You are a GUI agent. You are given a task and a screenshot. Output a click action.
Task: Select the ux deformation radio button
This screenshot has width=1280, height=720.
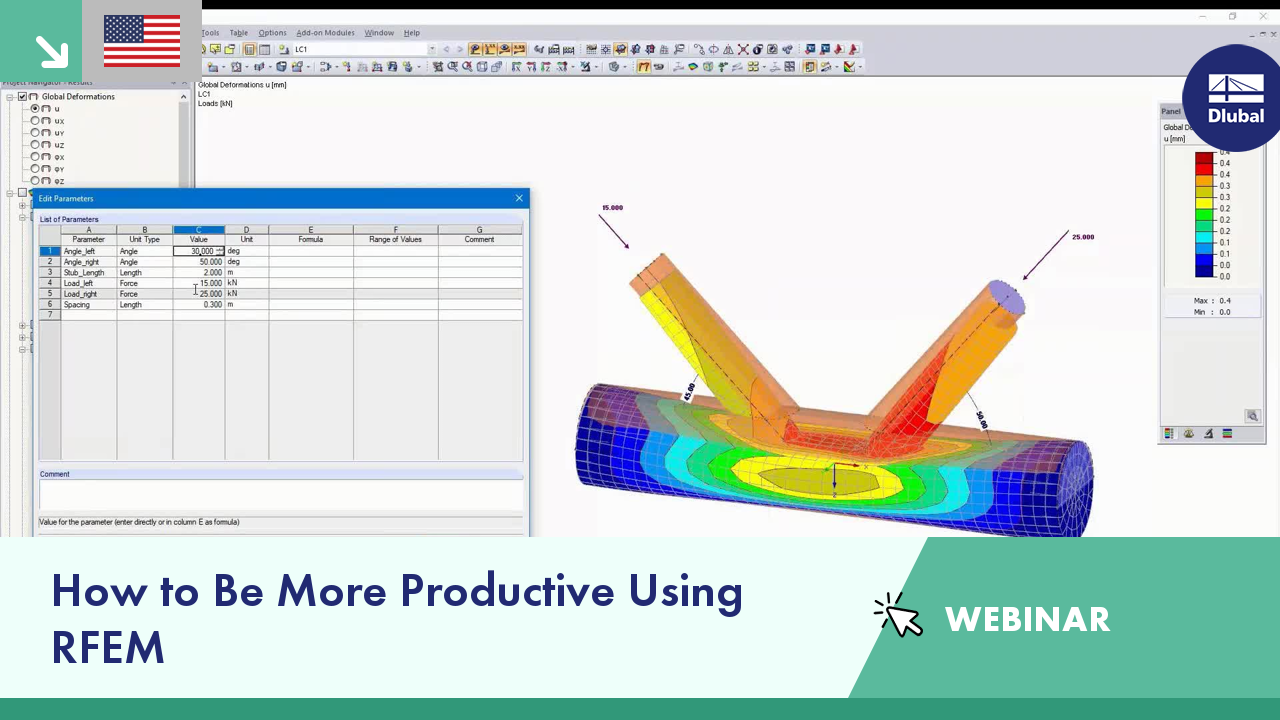click(36, 120)
